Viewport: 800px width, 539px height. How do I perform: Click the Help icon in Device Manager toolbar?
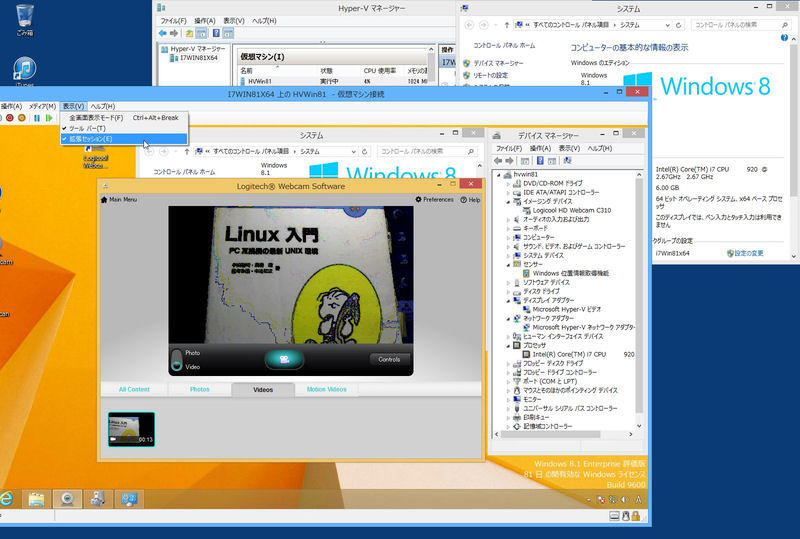(x=540, y=161)
